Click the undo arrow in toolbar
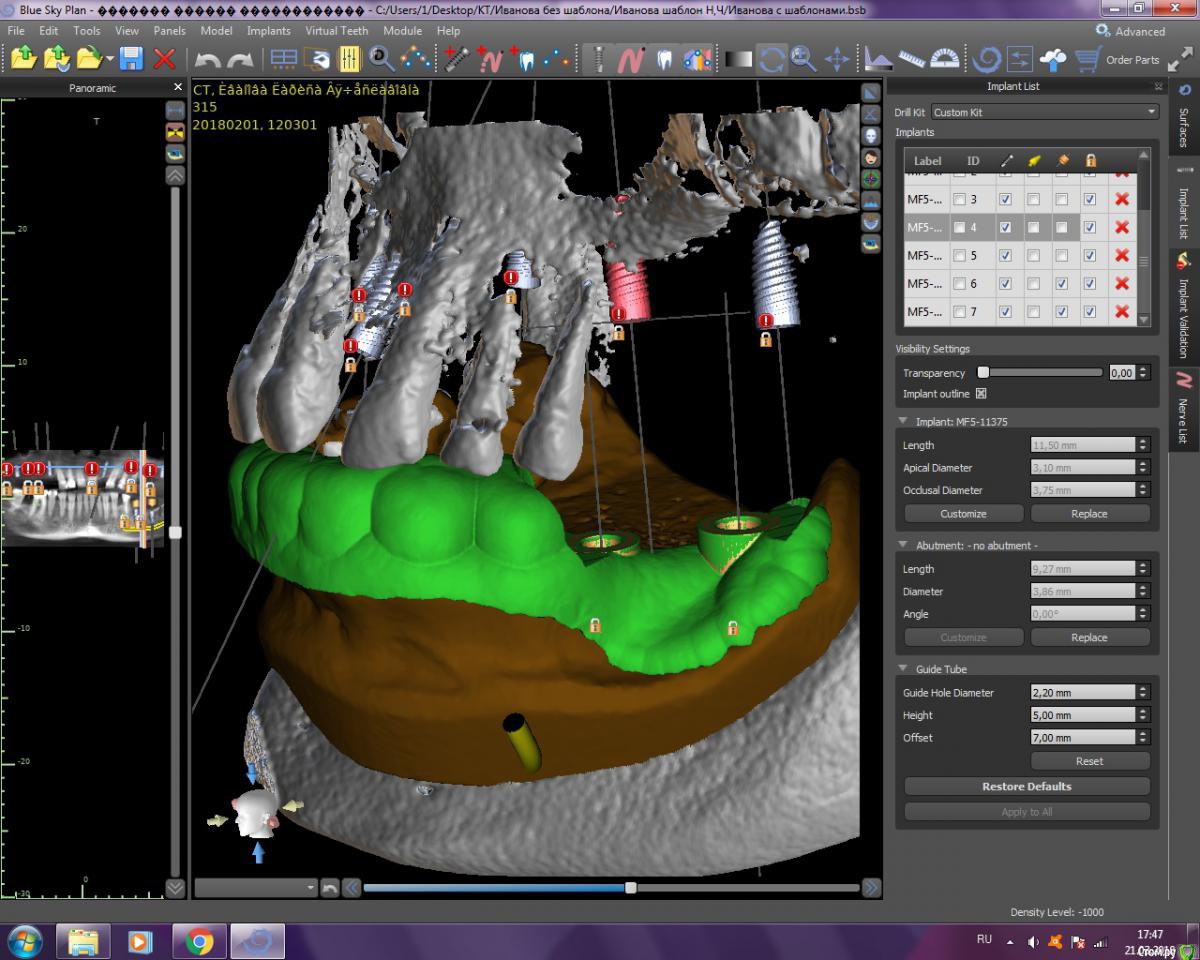Image resolution: width=1200 pixels, height=960 pixels. [208, 60]
